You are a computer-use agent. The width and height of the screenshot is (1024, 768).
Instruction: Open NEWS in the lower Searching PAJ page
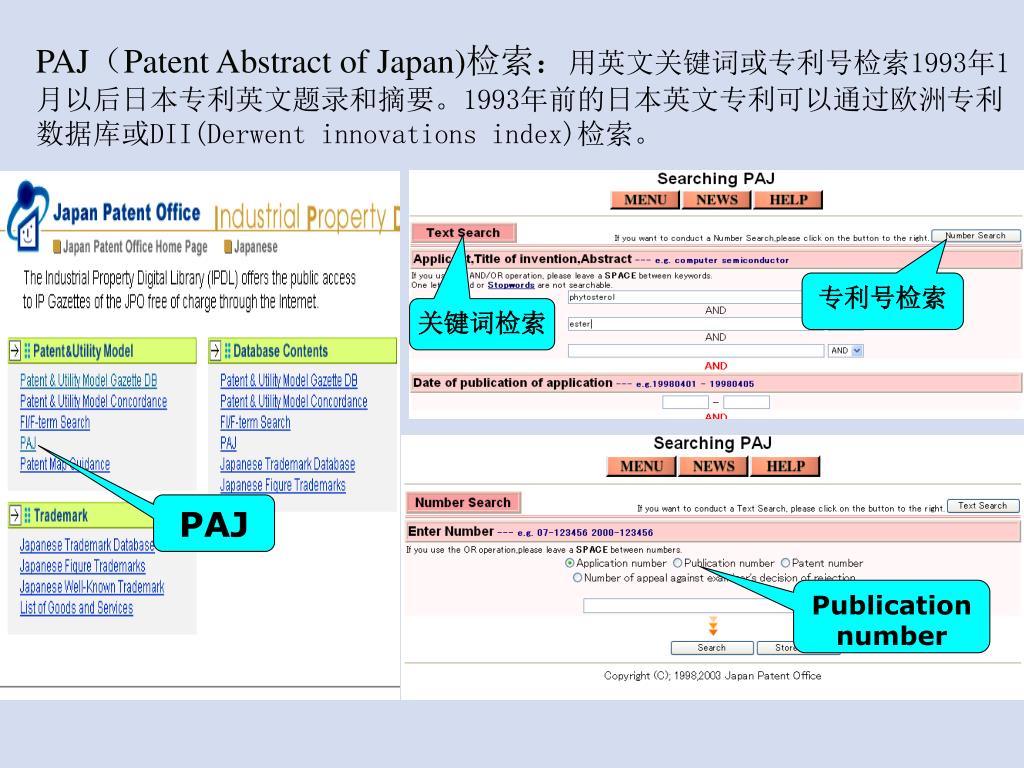click(x=713, y=466)
